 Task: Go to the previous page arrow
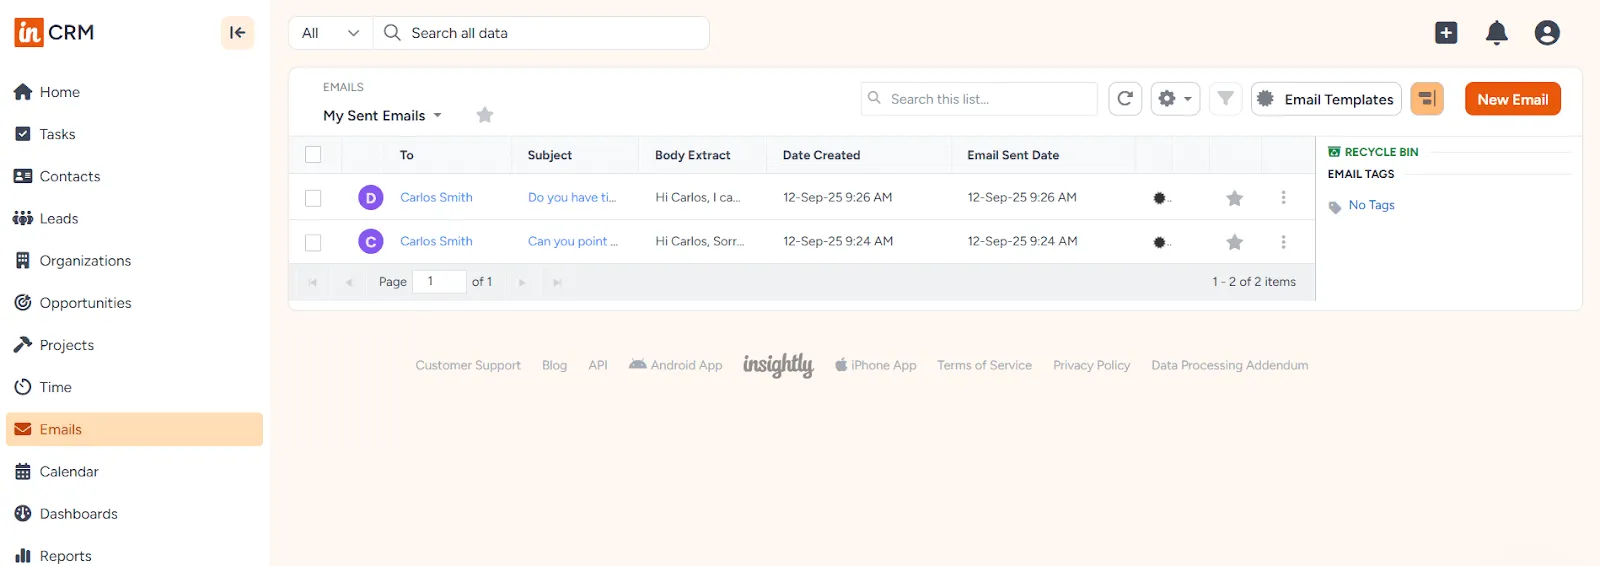(349, 283)
